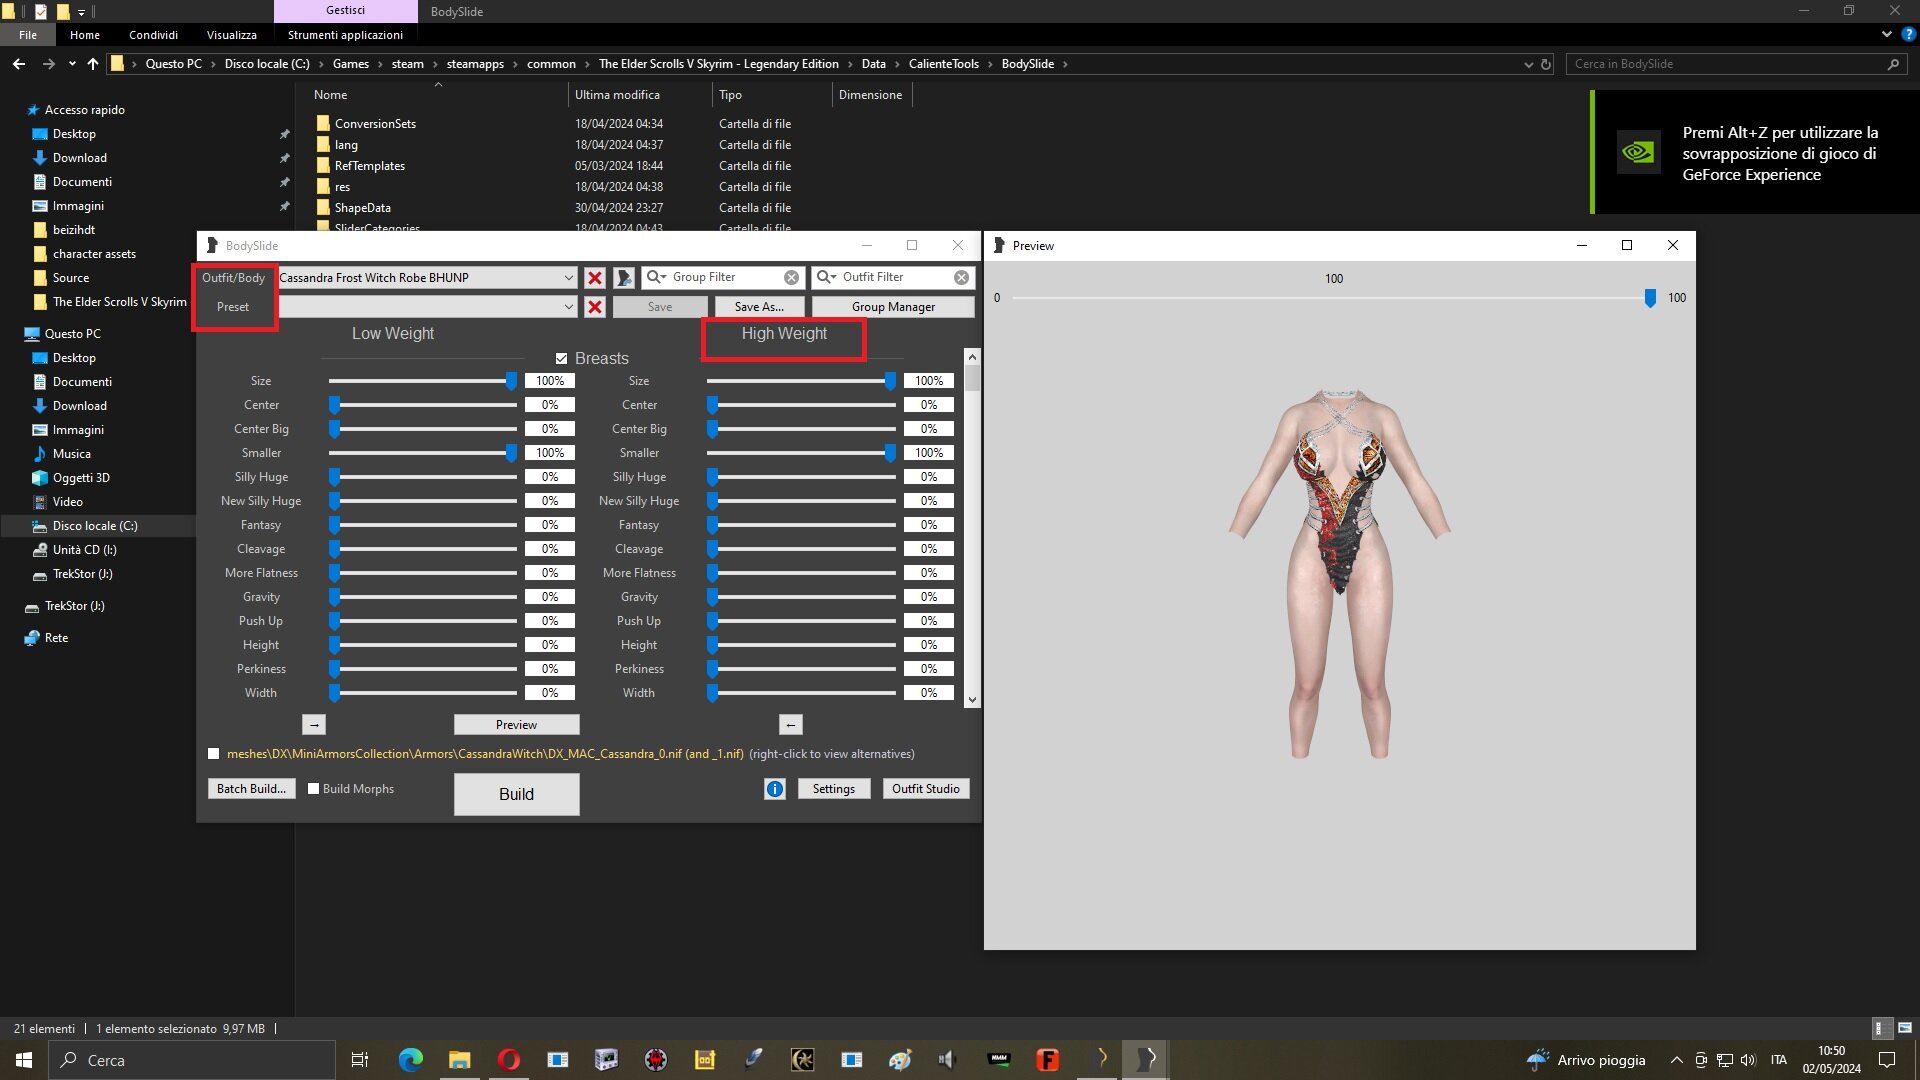Switch to the Condividi ribbon tab
1920x1080 pixels.
[153, 35]
